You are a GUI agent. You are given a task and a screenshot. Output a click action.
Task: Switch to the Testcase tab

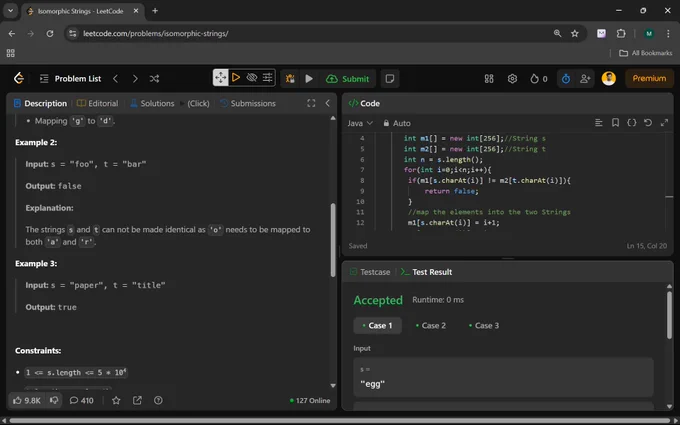coord(370,272)
